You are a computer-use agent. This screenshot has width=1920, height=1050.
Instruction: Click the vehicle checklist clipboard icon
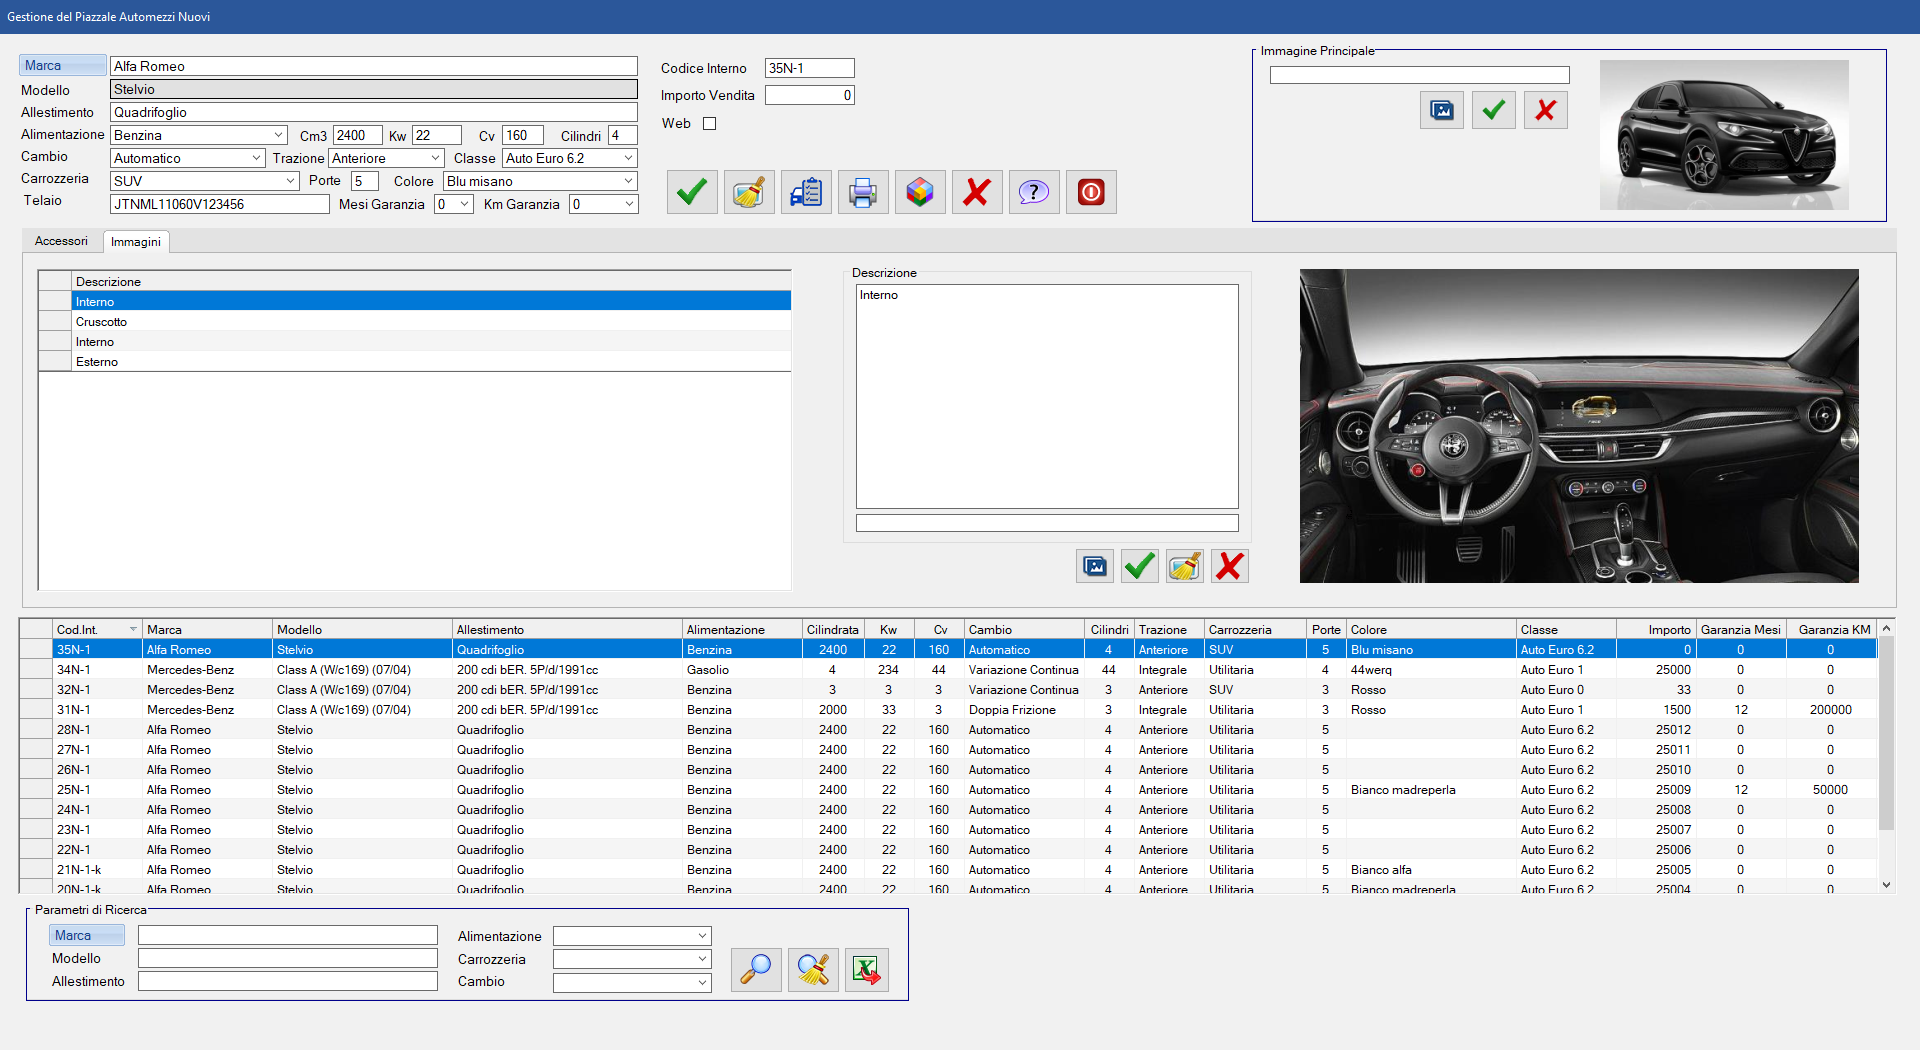(x=806, y=192)
